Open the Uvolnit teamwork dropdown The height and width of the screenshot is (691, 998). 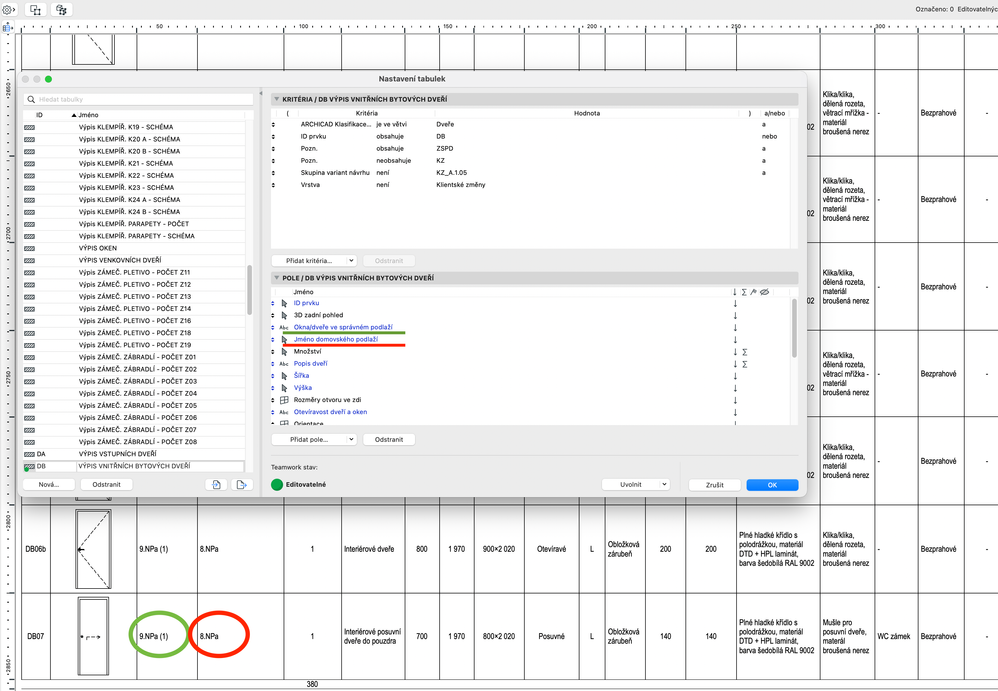pos(636,485)
